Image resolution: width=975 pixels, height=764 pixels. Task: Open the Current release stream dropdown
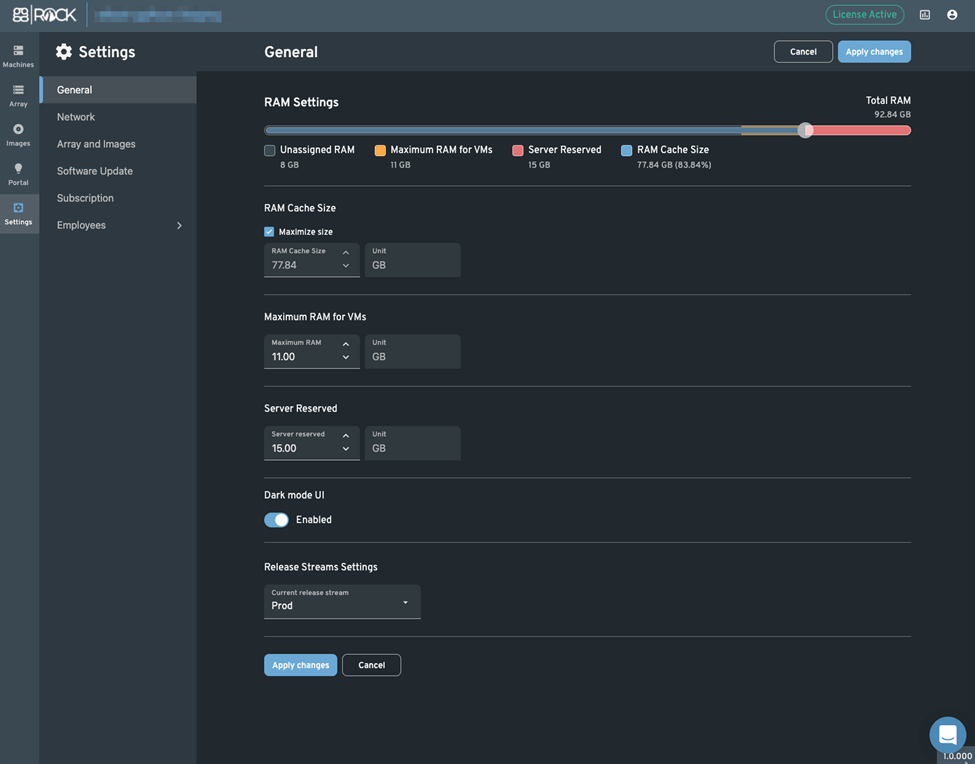(x=342, y=602)
